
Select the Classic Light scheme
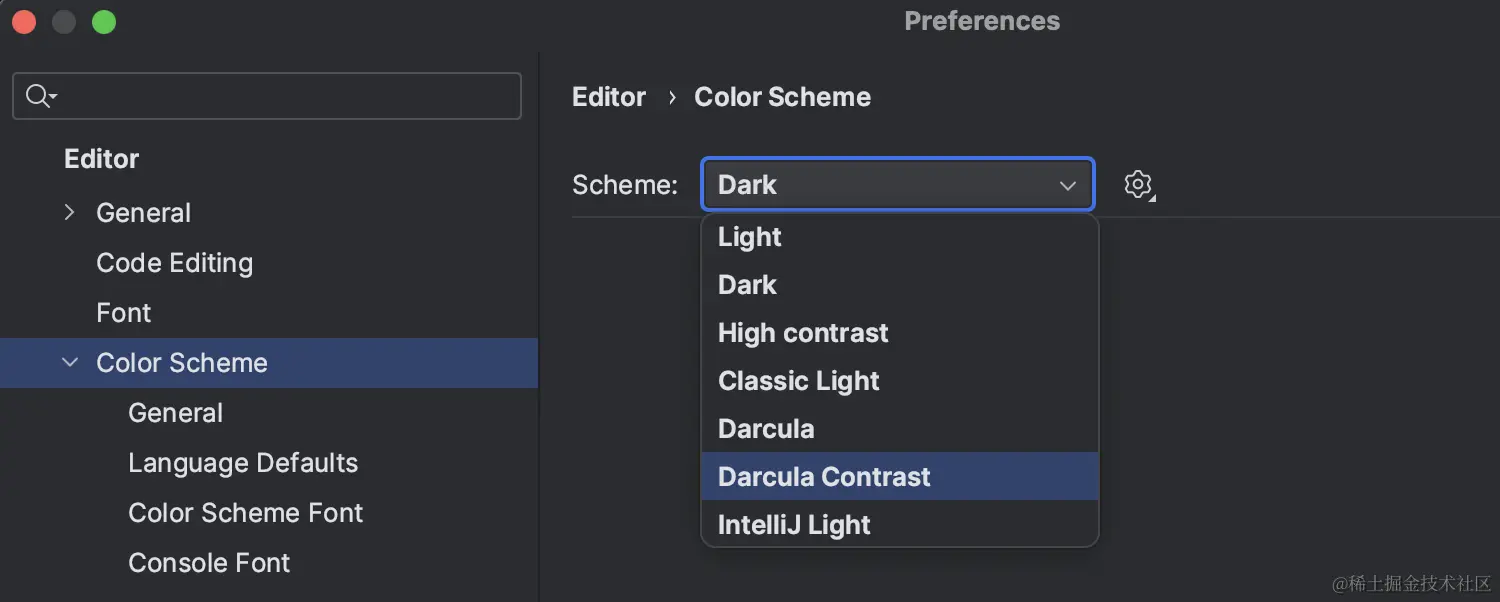tap(799, 381)
